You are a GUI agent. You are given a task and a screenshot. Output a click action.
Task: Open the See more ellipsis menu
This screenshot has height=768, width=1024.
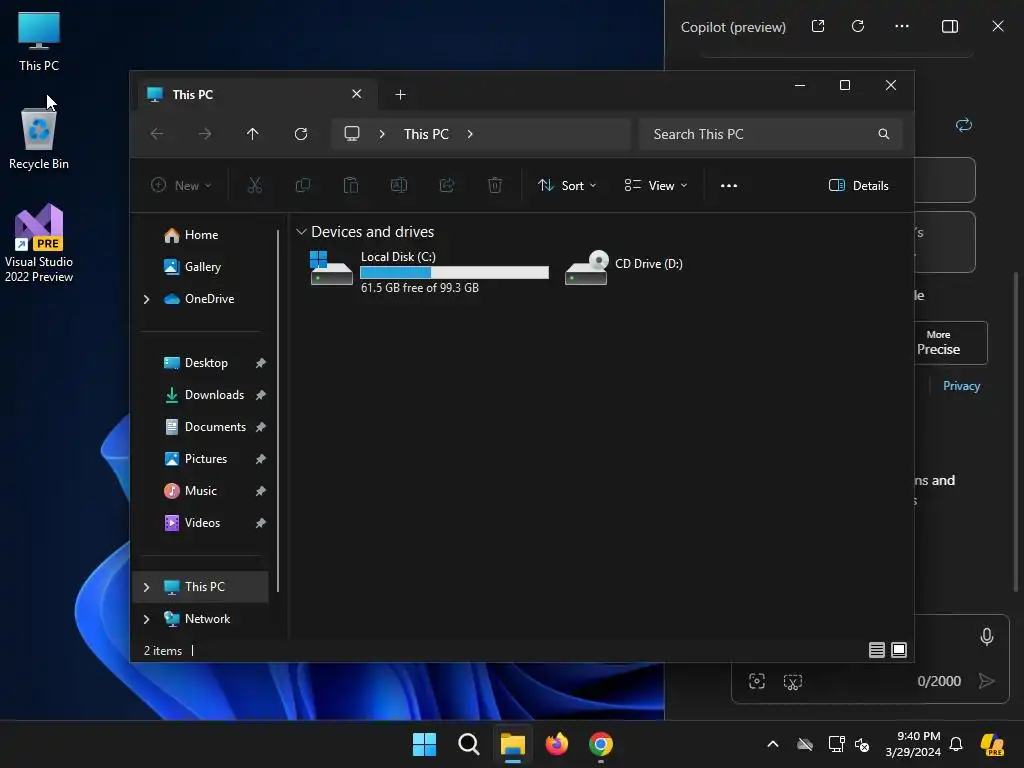[x=729, y=185]
